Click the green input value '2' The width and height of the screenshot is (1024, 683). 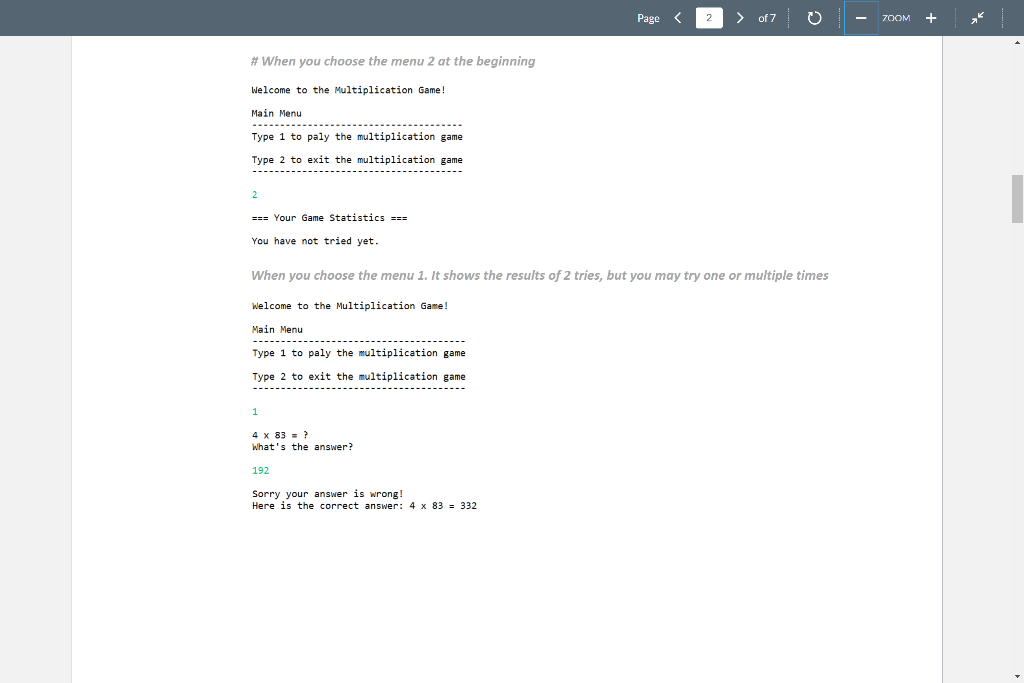(255, 195)
